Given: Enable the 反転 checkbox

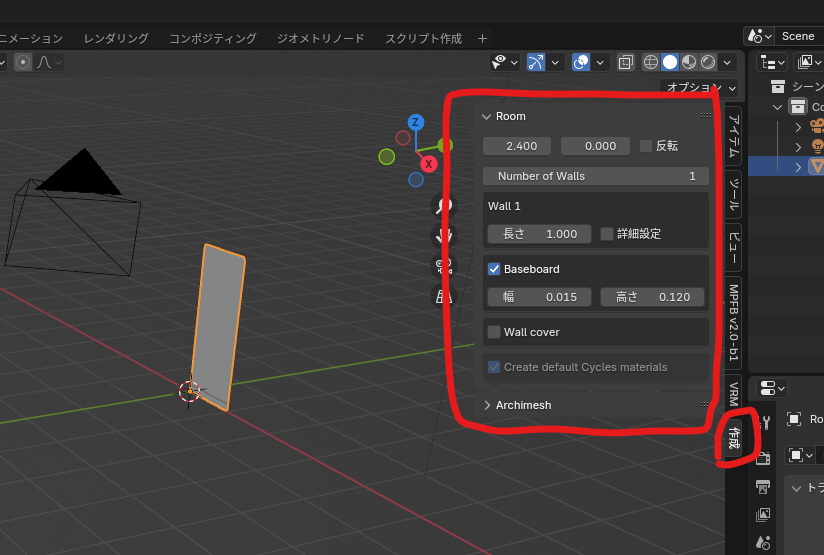Looking at the screenshot, I should pos(646,146).
